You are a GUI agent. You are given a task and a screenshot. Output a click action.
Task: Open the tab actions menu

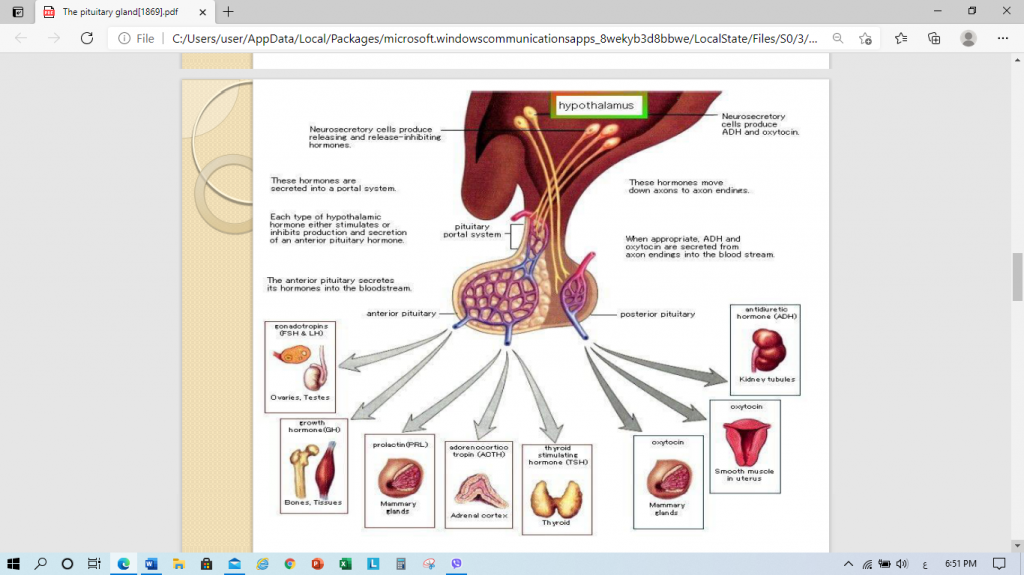pyautogui.click(x=17, y=12)
